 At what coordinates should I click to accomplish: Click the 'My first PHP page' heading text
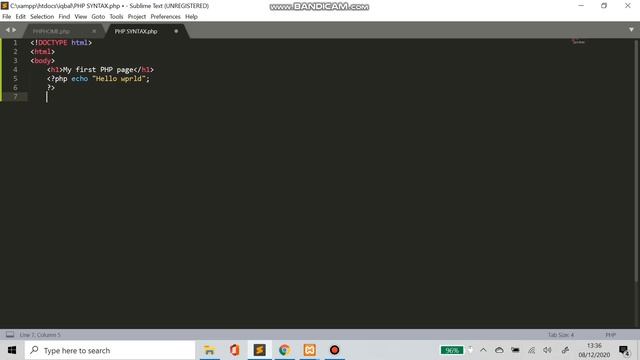coord(98,70)
